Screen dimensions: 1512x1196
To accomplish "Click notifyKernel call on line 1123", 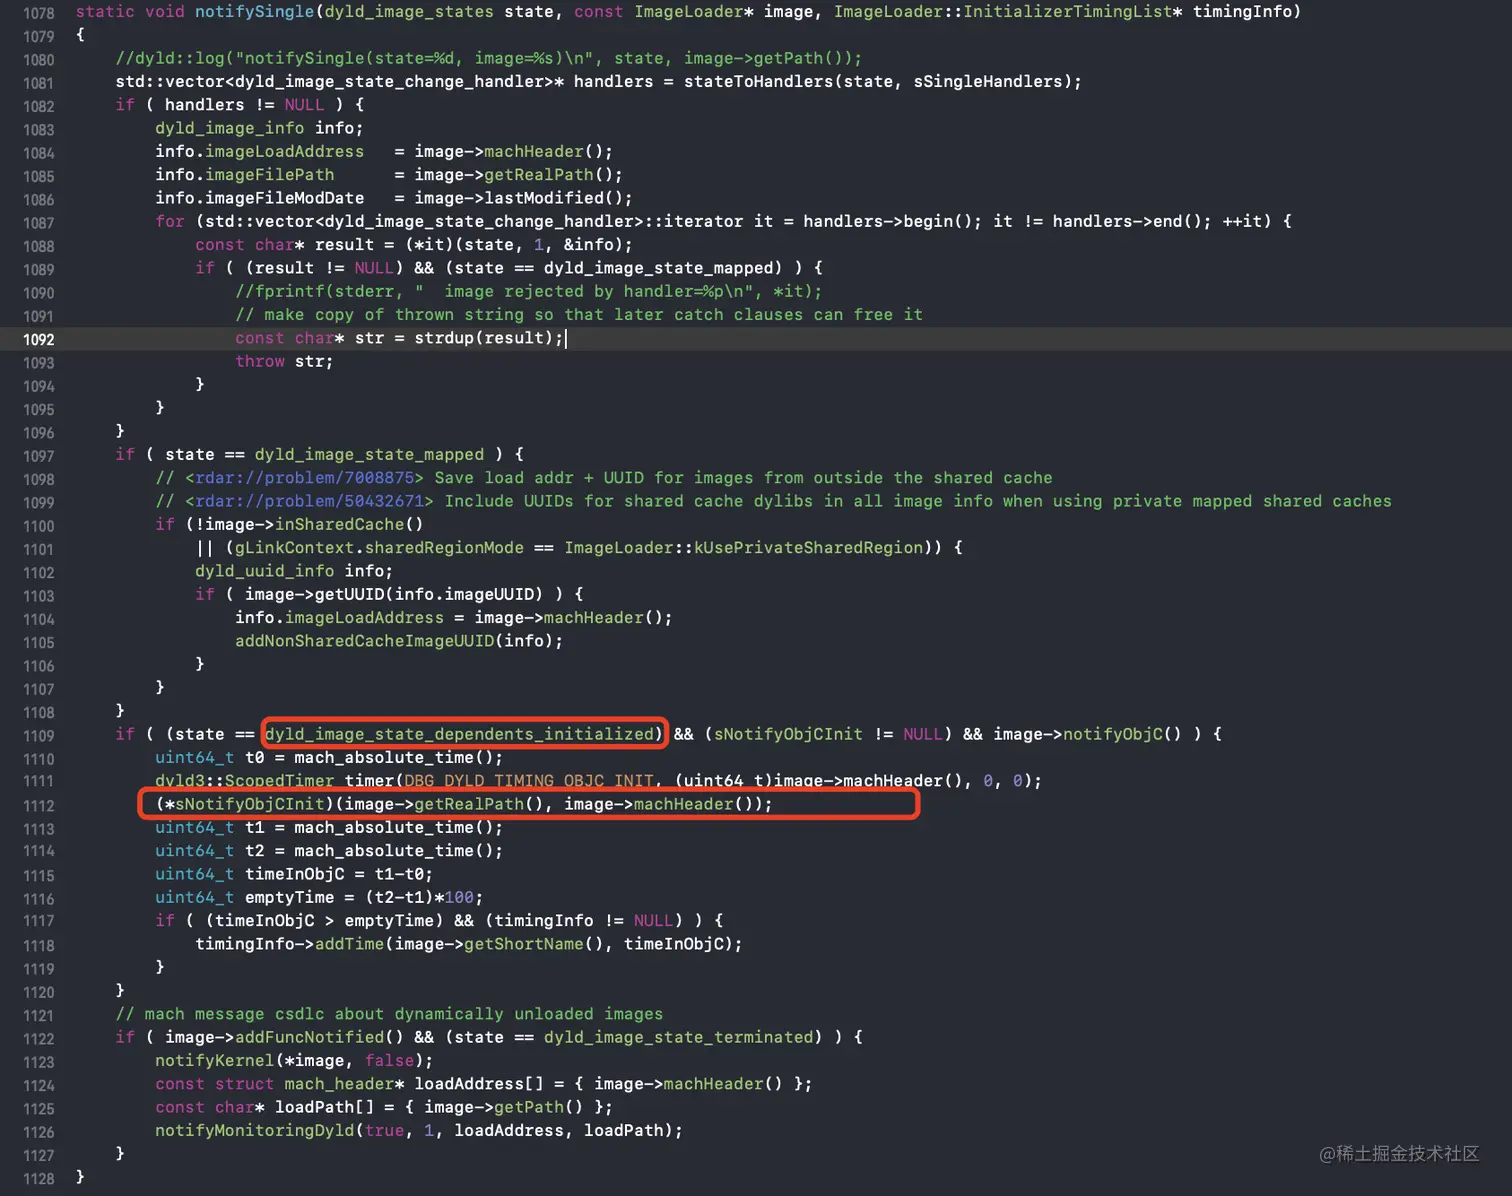I will click(x=214, y=1061).
